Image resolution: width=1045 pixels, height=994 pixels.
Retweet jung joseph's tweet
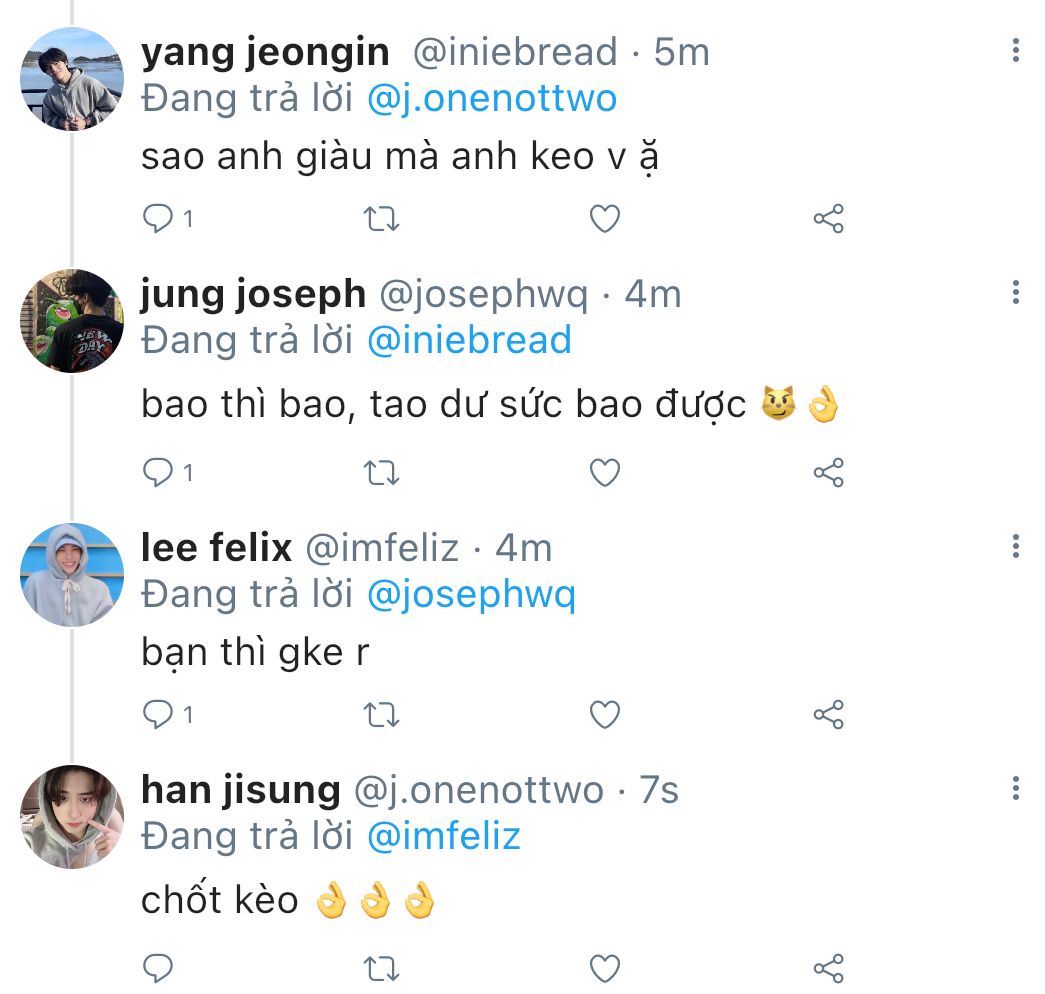point(381,472)
